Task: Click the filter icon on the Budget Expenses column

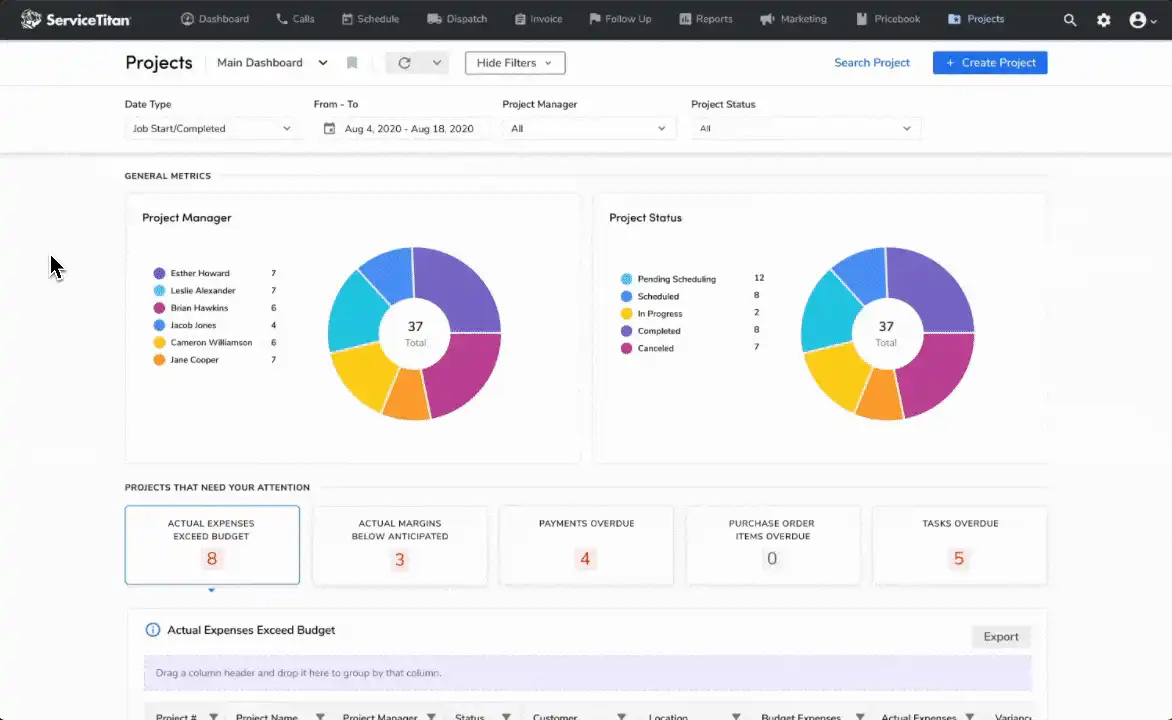Action: 860,716
